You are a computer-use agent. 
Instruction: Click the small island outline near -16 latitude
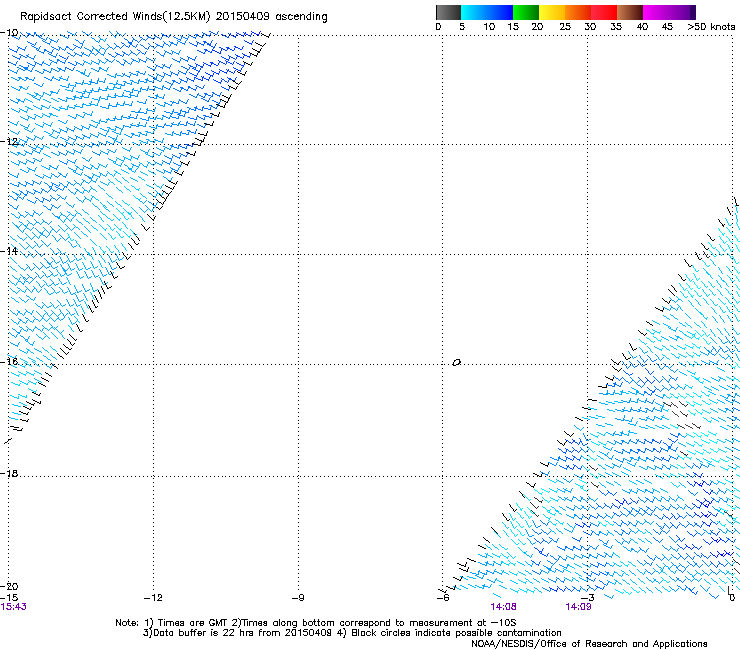click(456, 362)
